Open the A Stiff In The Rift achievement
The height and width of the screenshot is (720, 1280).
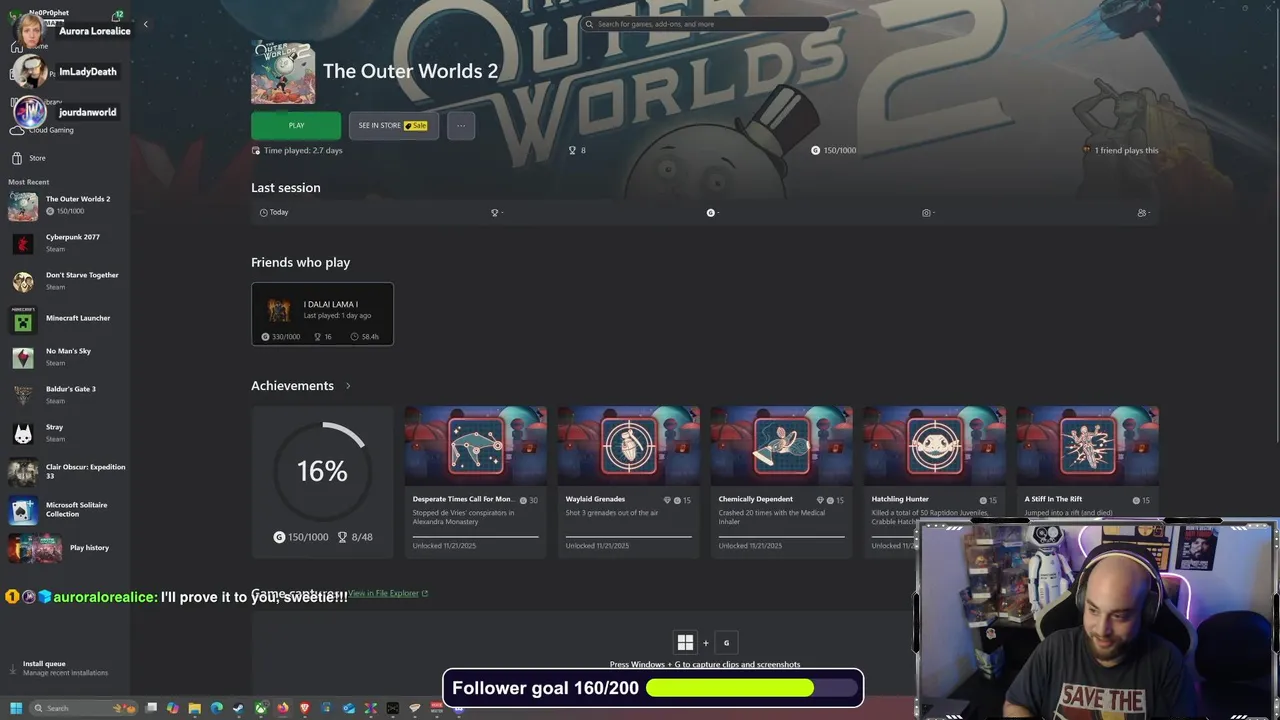[x=1087, y=482]
